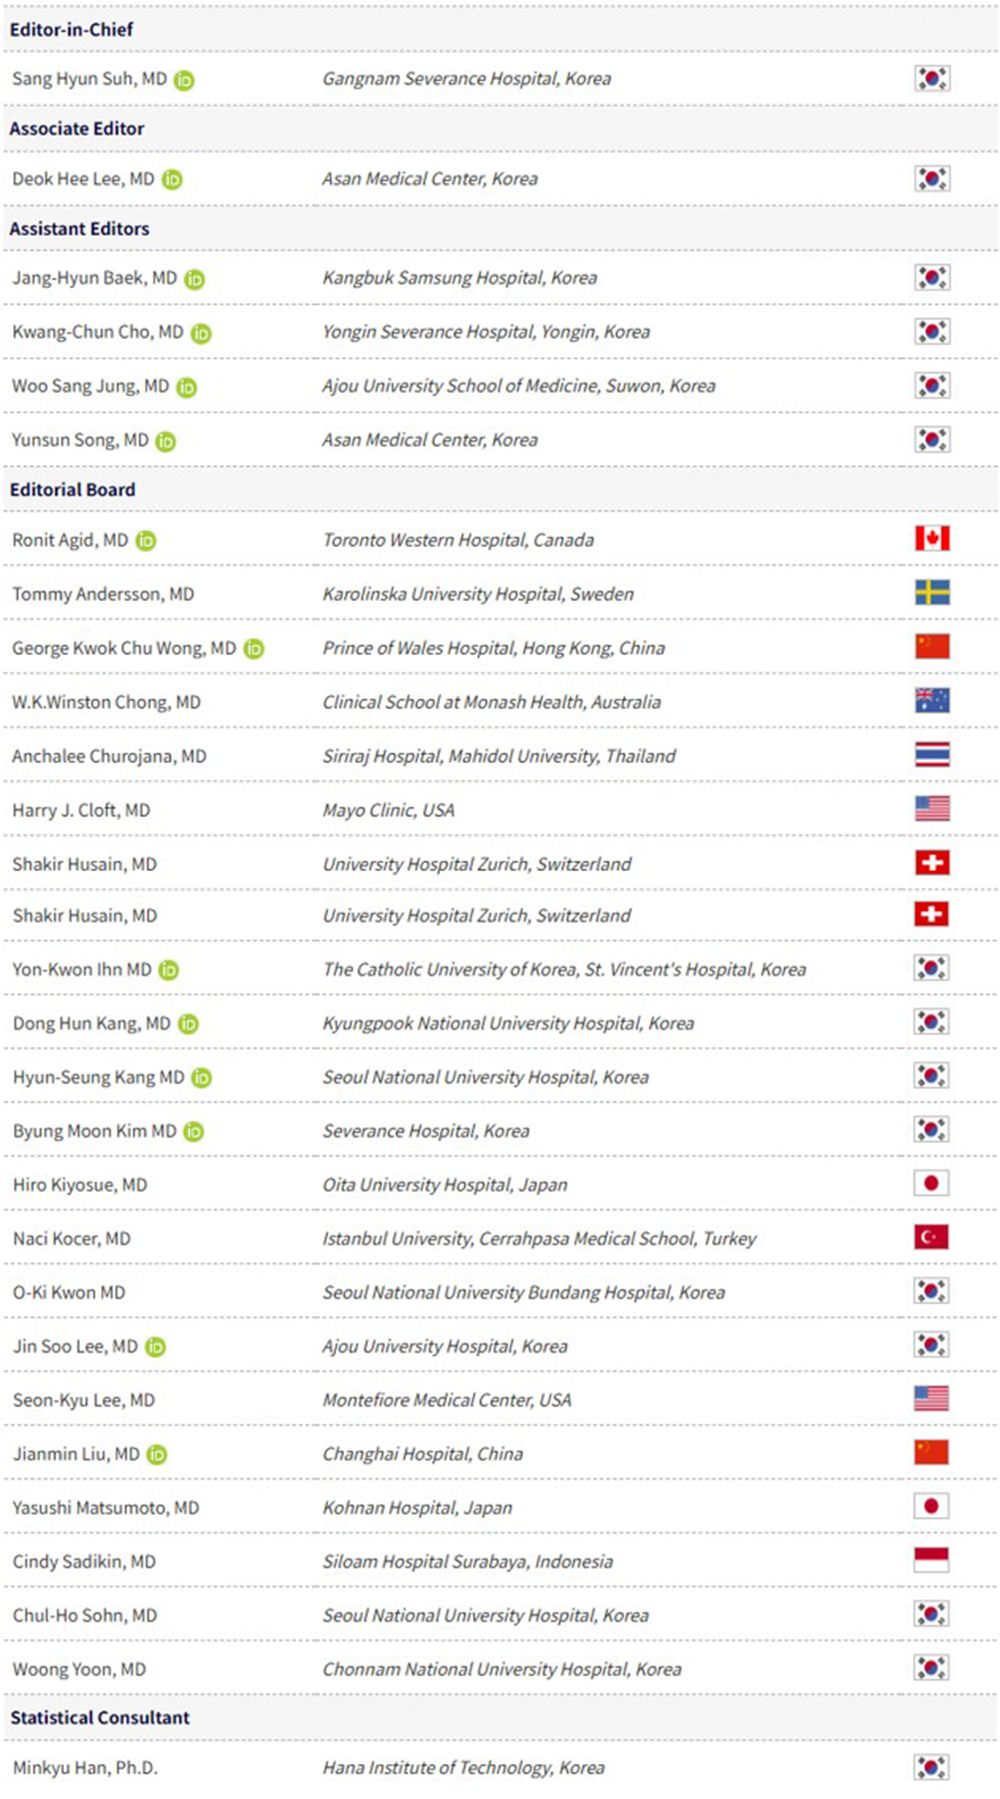Screen dimensions: 1000x1799
Task: Open Kwang-Chun Cho's ORCID badge
Action: (x=201, y=333)
